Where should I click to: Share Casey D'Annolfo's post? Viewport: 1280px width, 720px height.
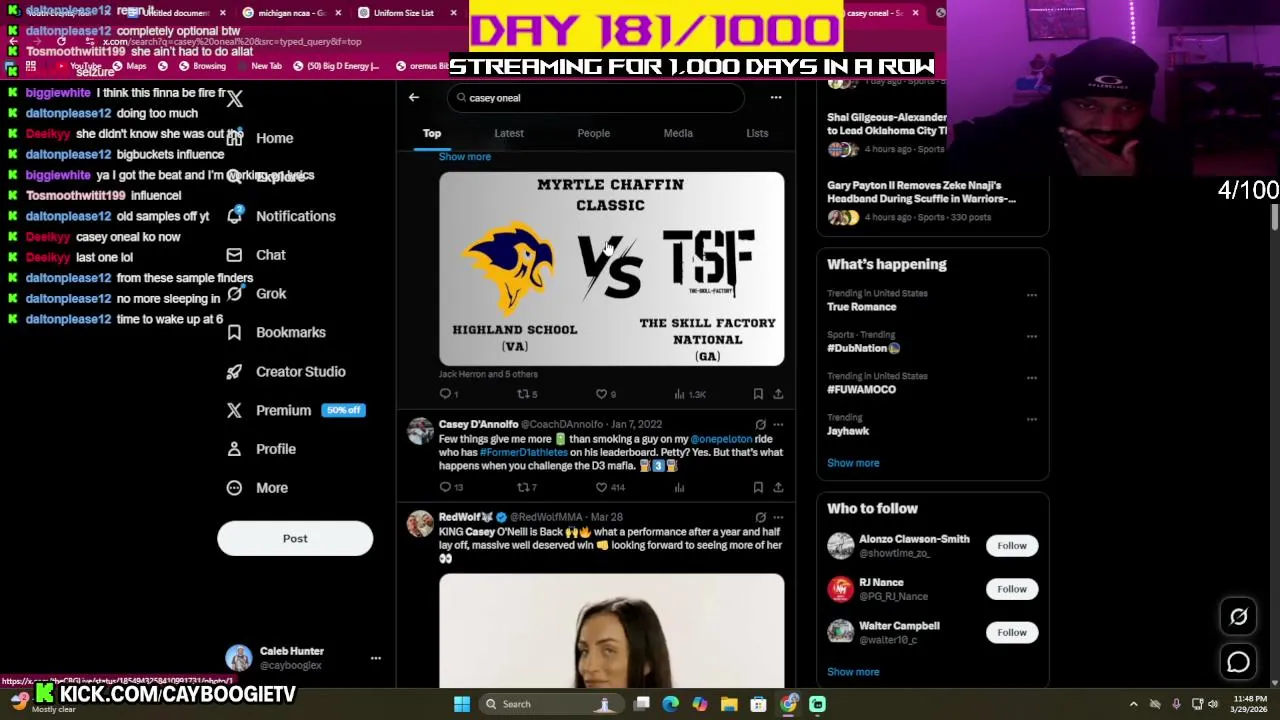[x=778, y=487]
